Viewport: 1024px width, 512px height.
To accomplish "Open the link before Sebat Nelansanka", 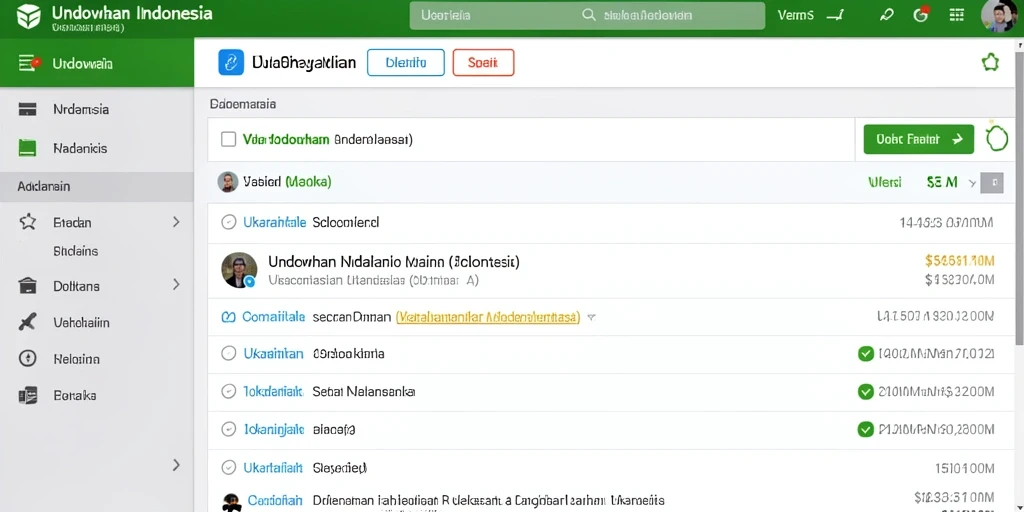I will click(x=273, y=391).
